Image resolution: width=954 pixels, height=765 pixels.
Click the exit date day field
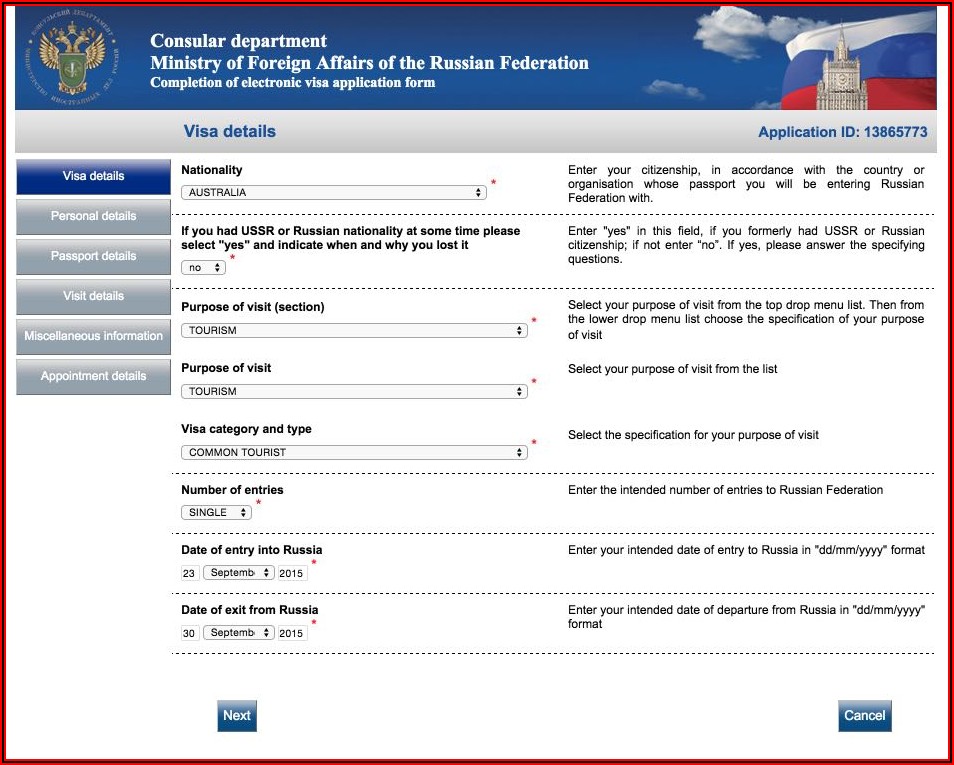(189, 633)
